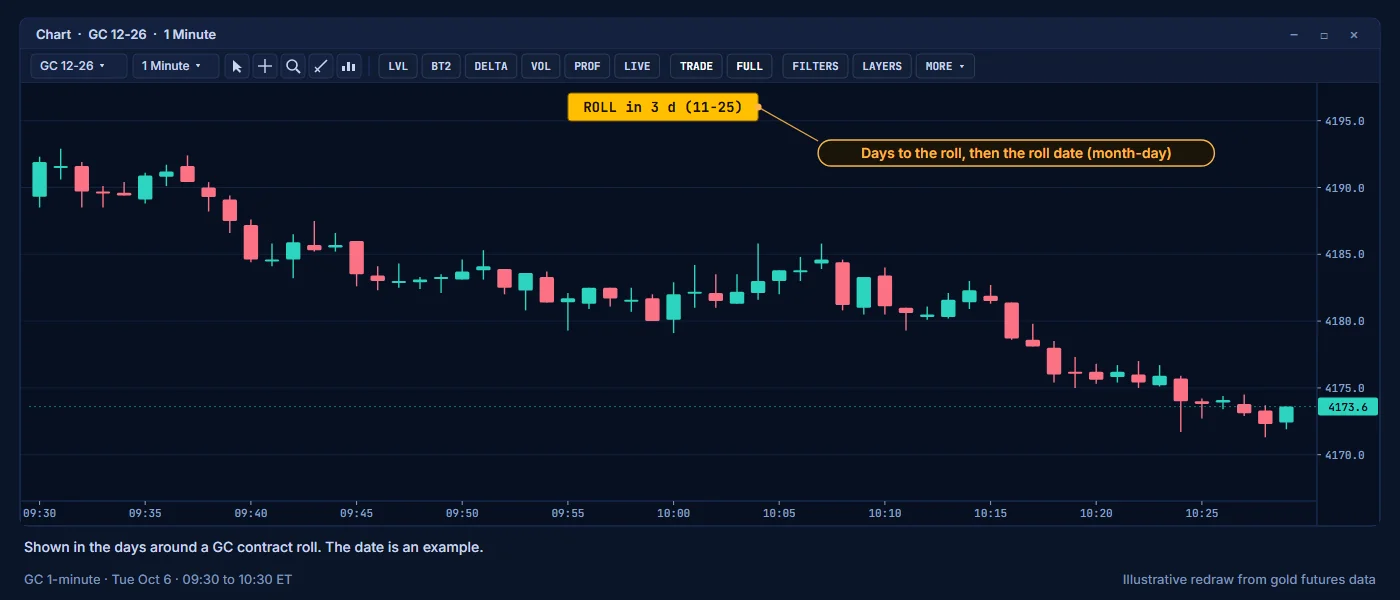Click the 4173.6 current price tag
The width and height of the screenshot is (1400, 600).
(1348, 407)
